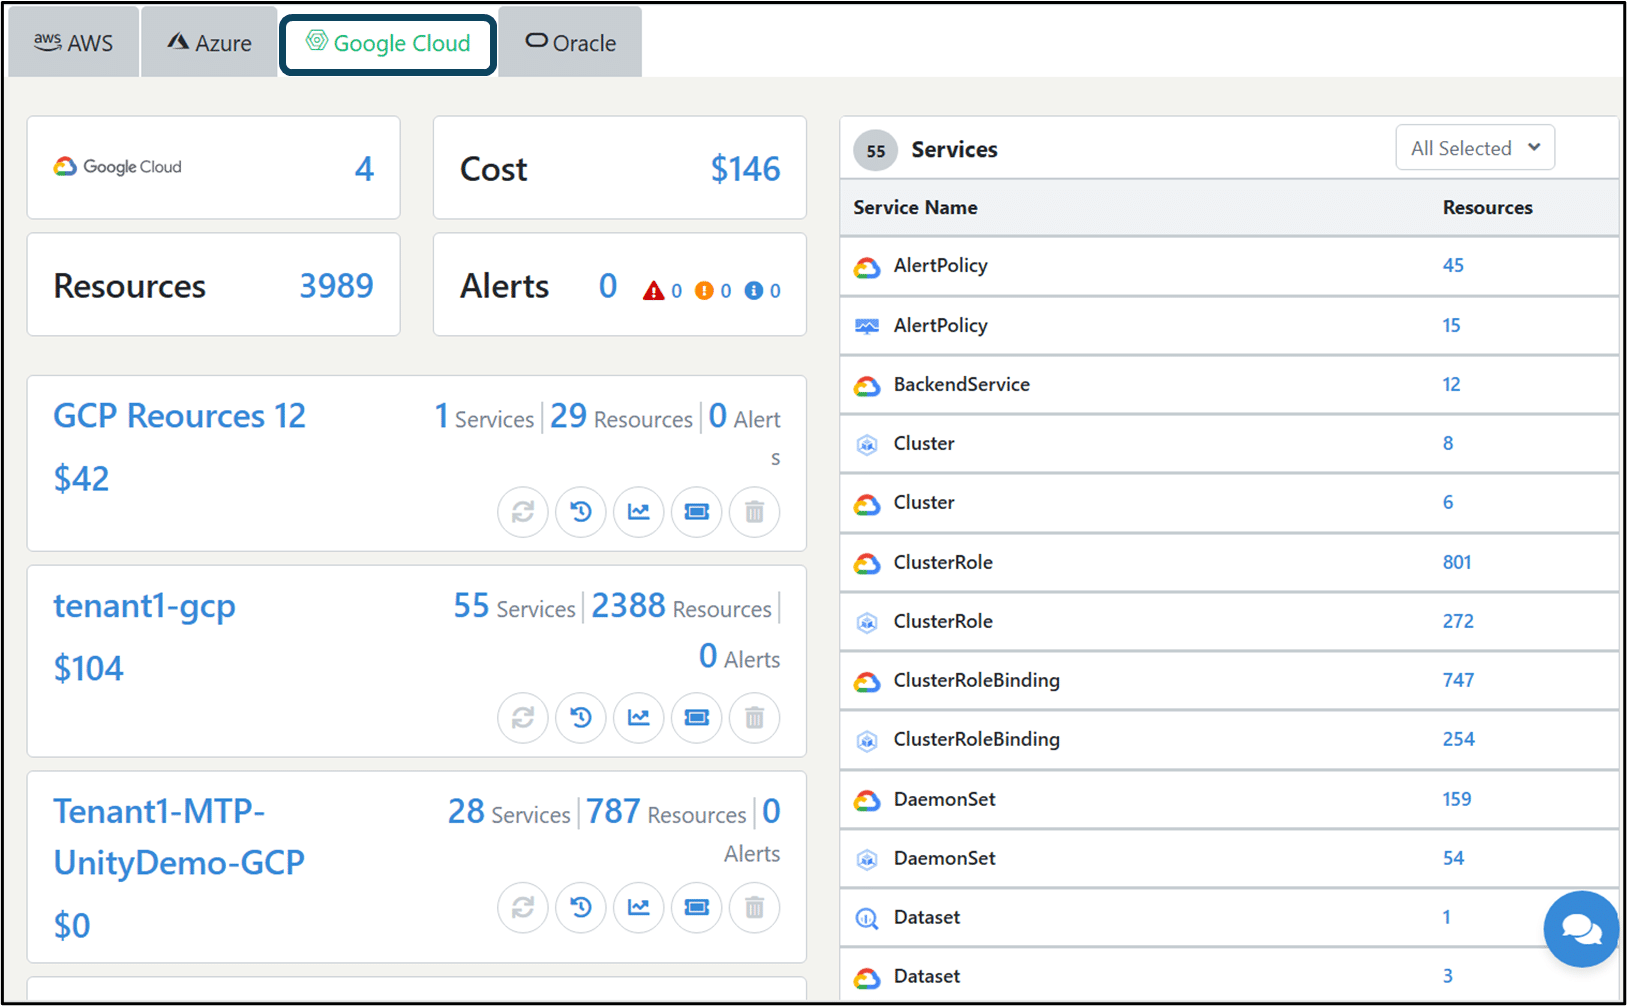Screen dimensions: 1627x1006
Task: Click 272 resources for ClusterRole
Action: point(1458,621)
